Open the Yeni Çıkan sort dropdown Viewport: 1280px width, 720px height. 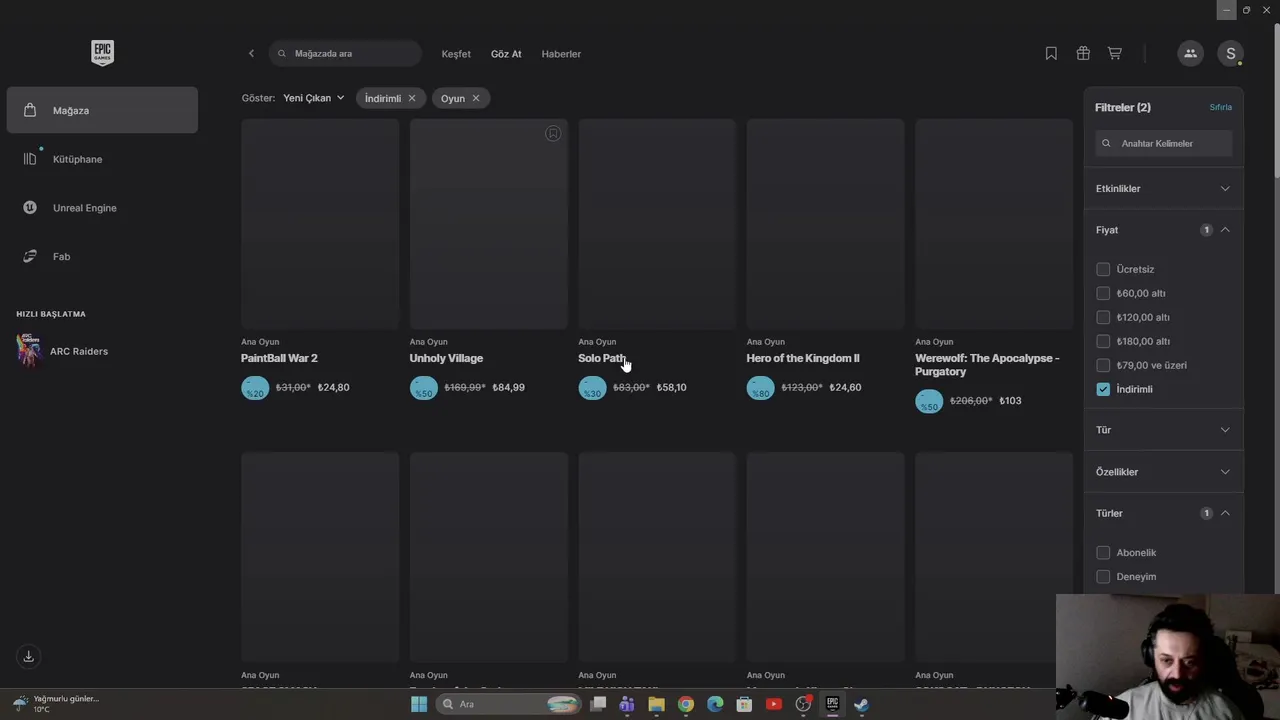click(314, 98)
